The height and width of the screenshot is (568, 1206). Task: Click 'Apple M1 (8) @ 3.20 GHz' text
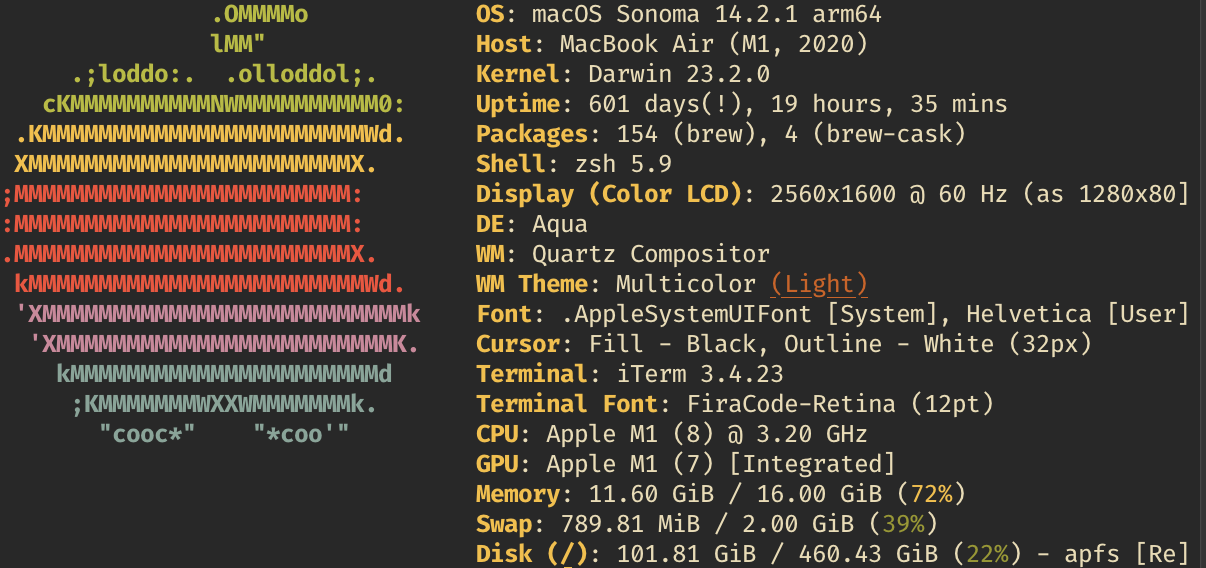707,435
